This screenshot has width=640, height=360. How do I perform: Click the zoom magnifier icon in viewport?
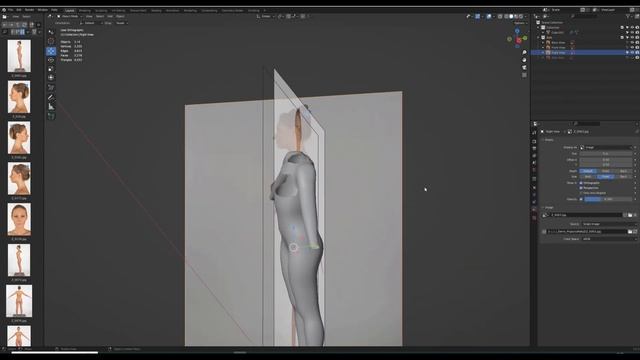(524, 53)
